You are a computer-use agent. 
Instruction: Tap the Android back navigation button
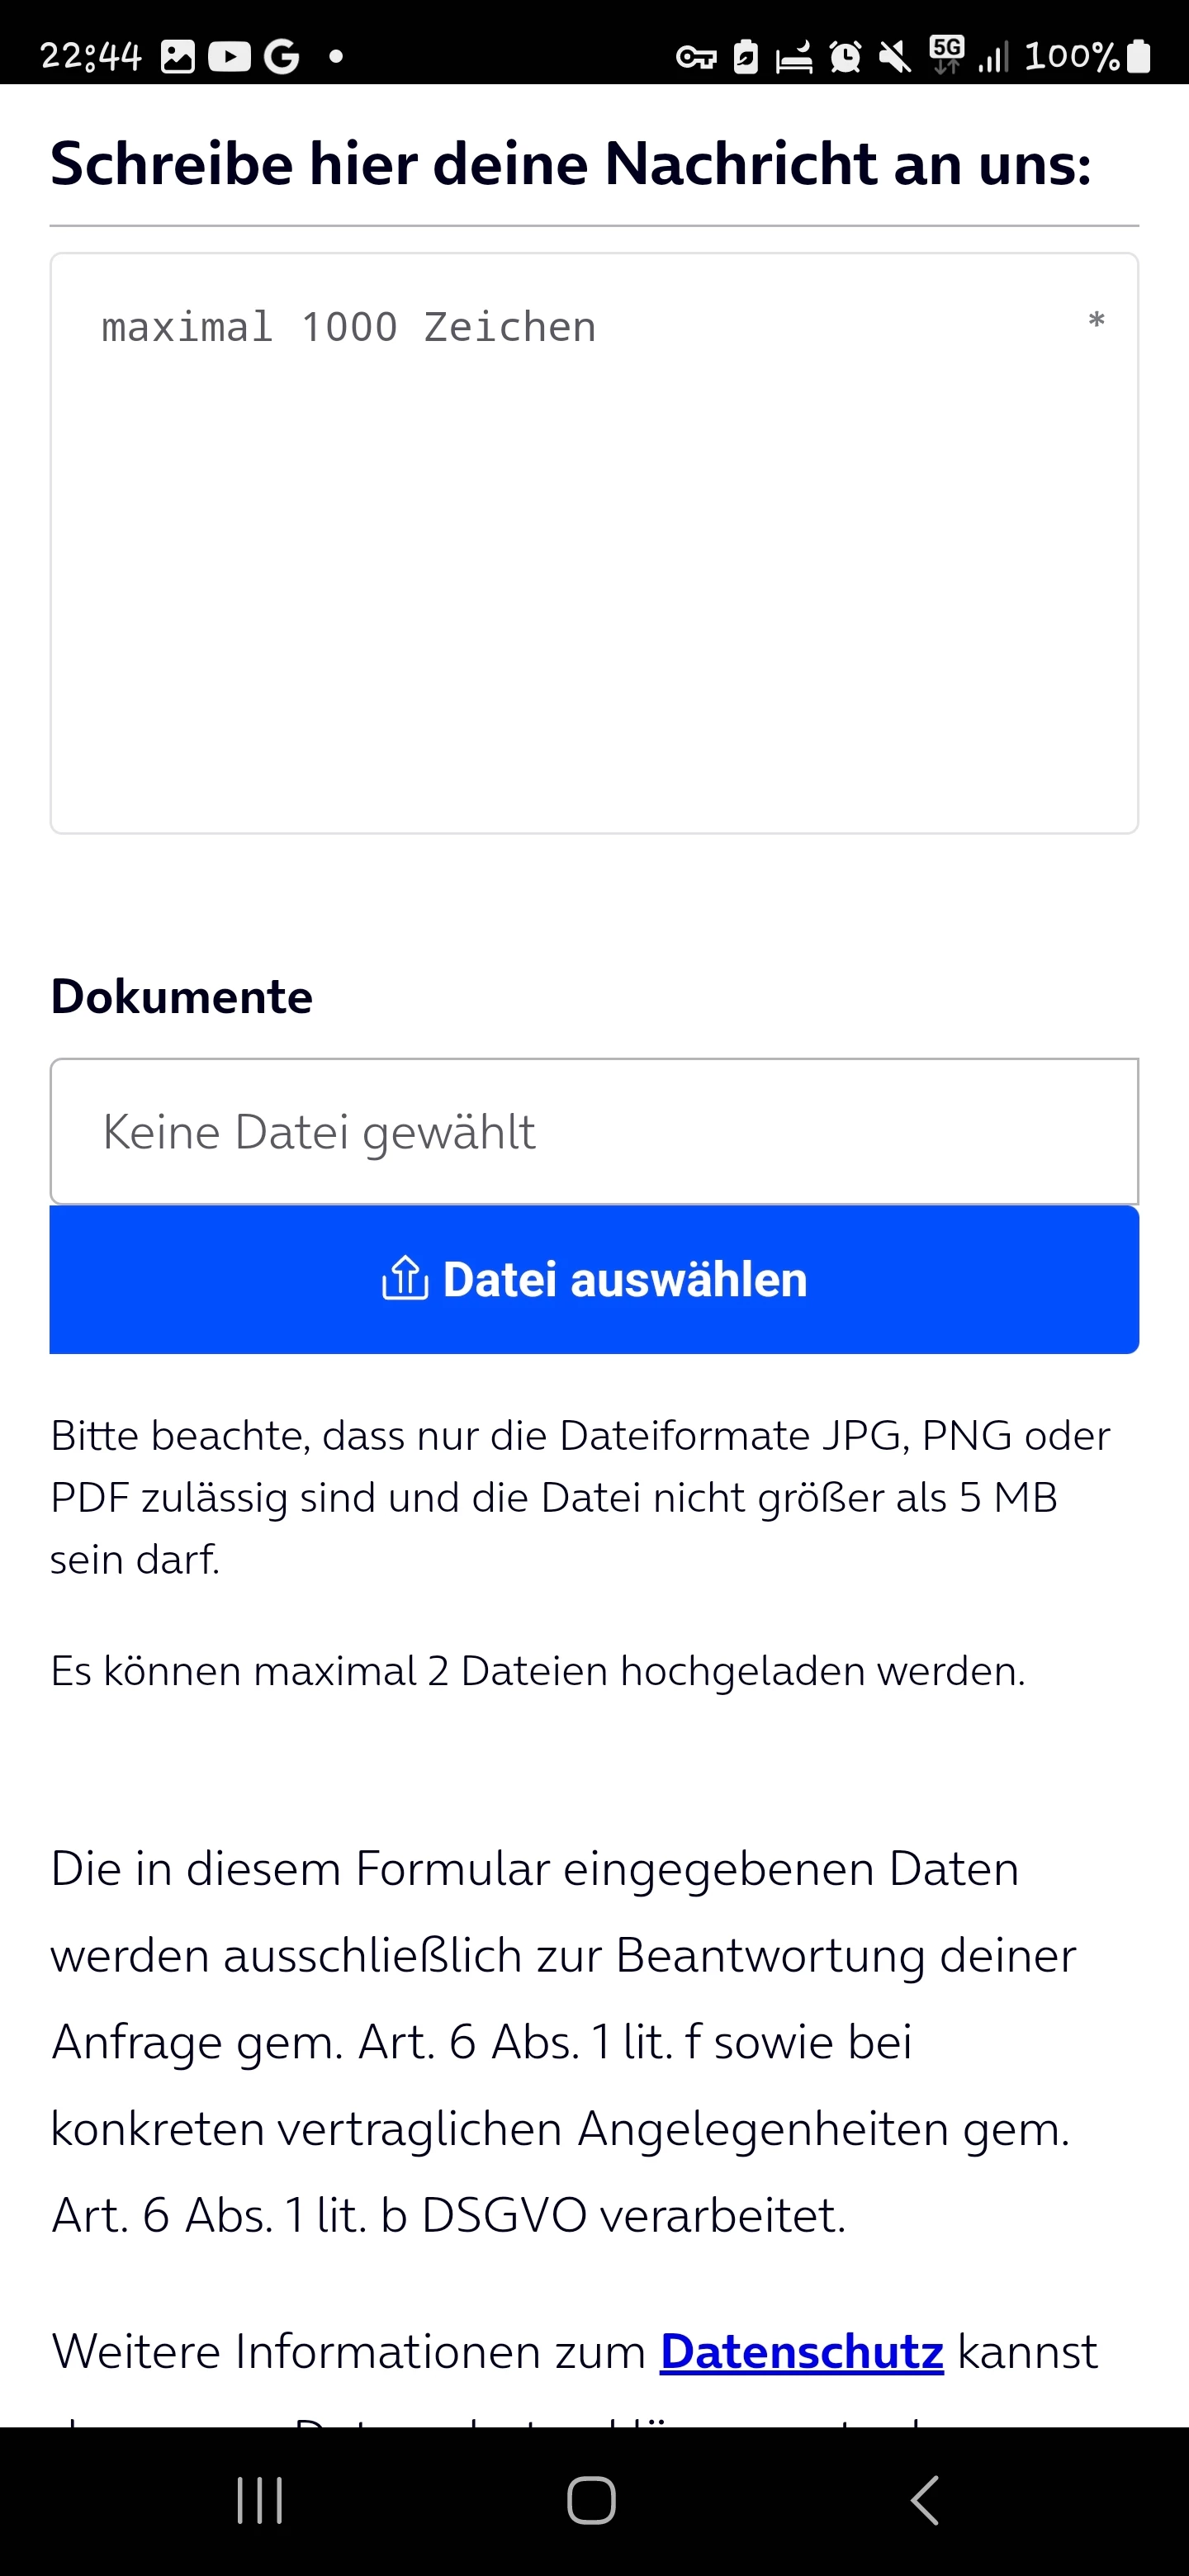click(x=926, y=2500)
